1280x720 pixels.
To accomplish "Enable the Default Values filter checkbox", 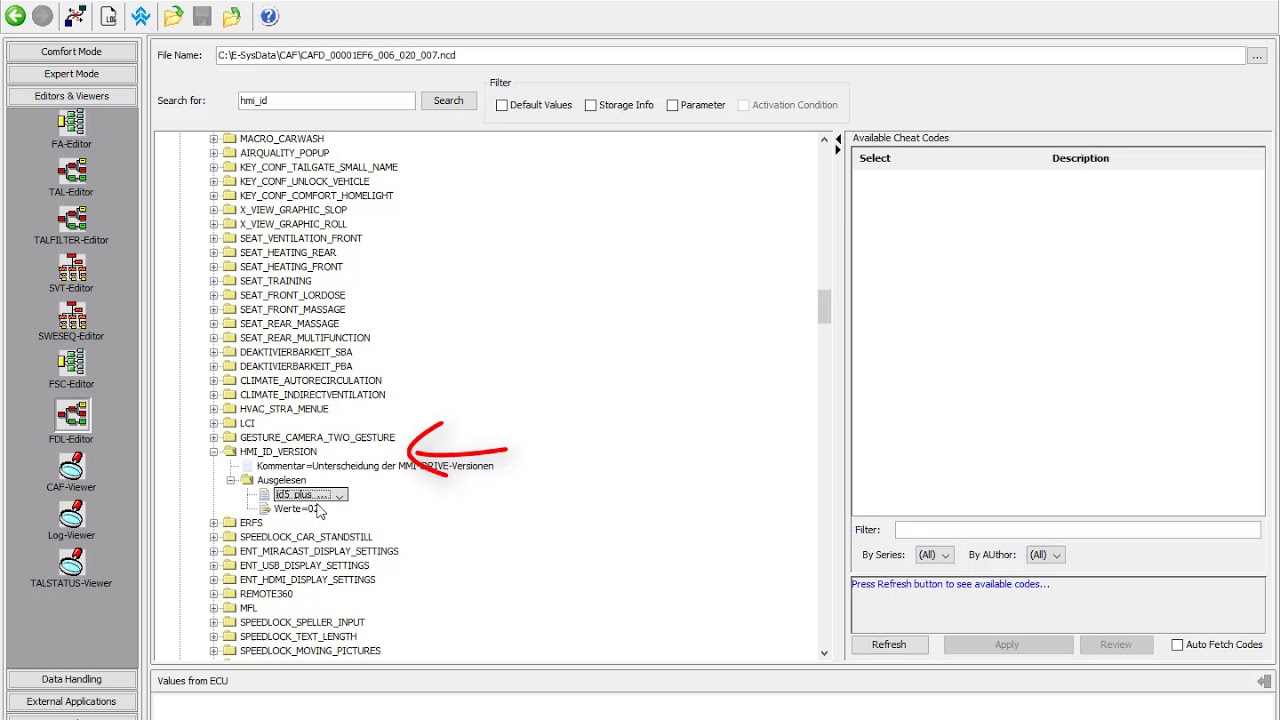I will click(502, 105).
